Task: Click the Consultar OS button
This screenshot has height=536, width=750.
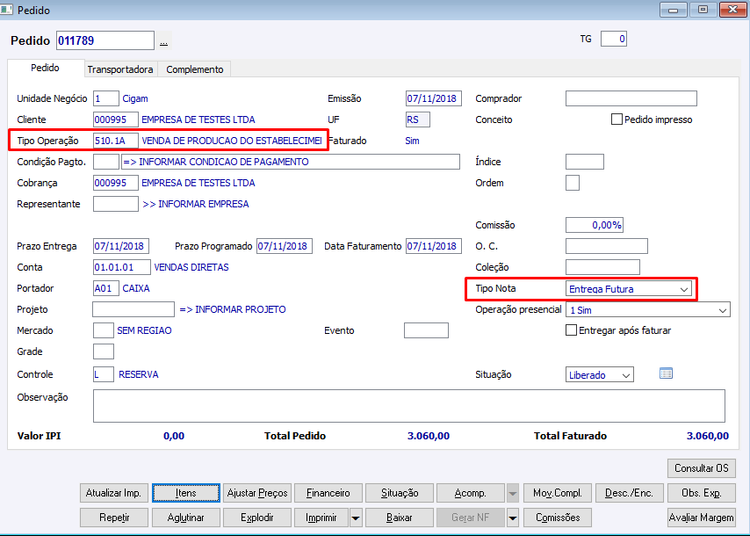Action: [701, 468]
